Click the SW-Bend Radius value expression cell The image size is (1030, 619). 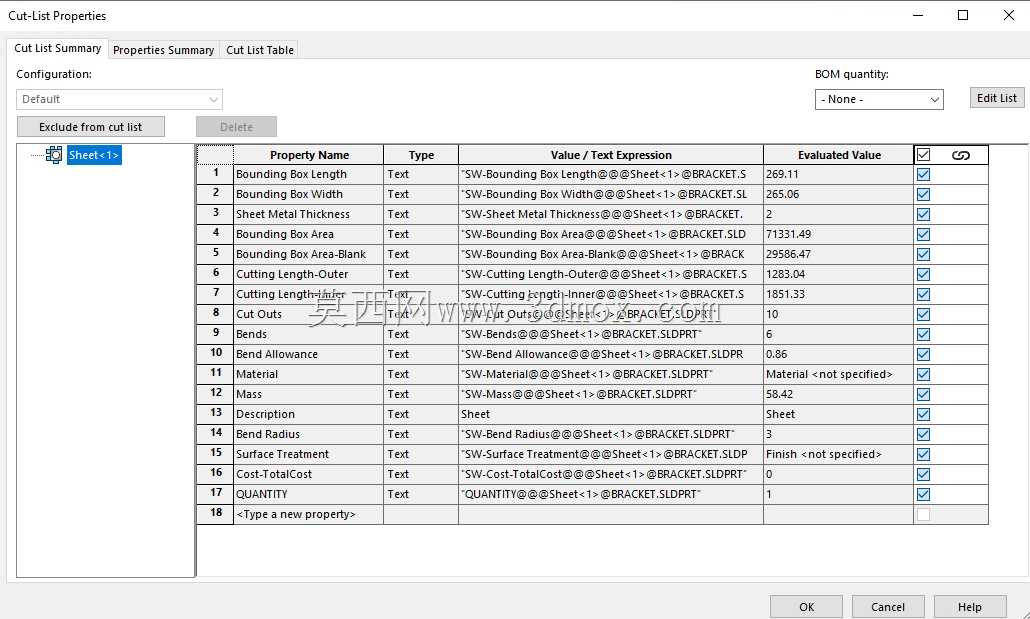click(611, 434)
